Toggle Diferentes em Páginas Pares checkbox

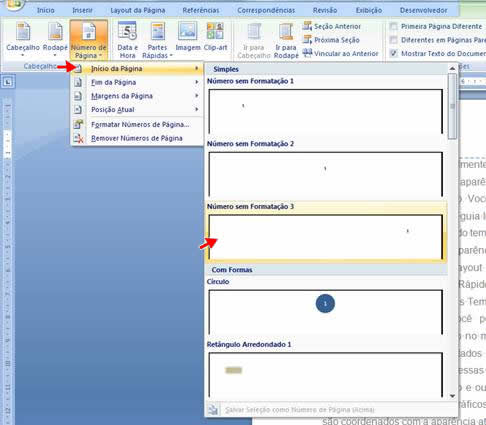[x=394, y=40]
